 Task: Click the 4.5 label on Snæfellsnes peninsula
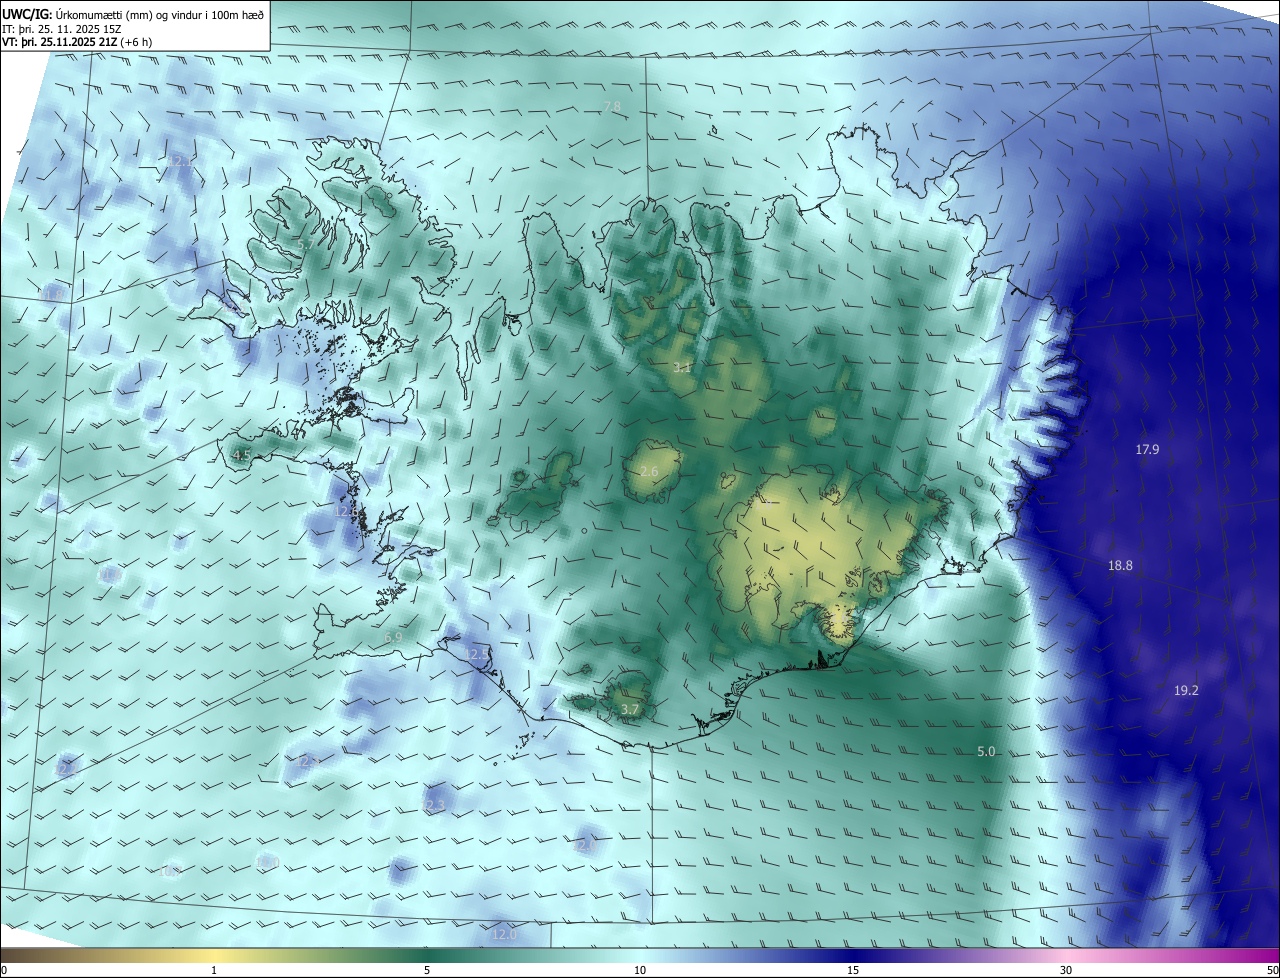(241, 456)
